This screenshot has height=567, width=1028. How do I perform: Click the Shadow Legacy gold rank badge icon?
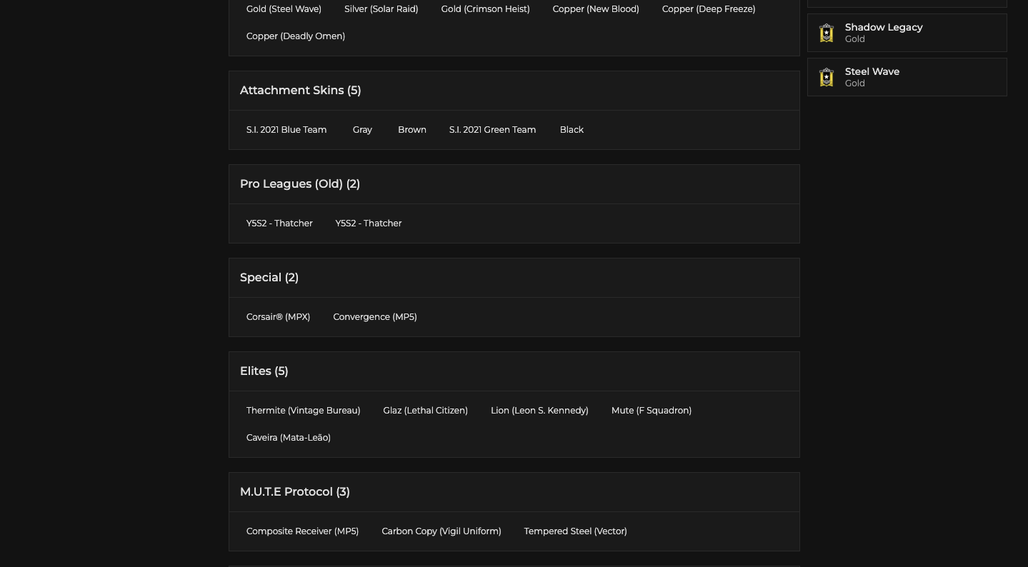(826, 33)
